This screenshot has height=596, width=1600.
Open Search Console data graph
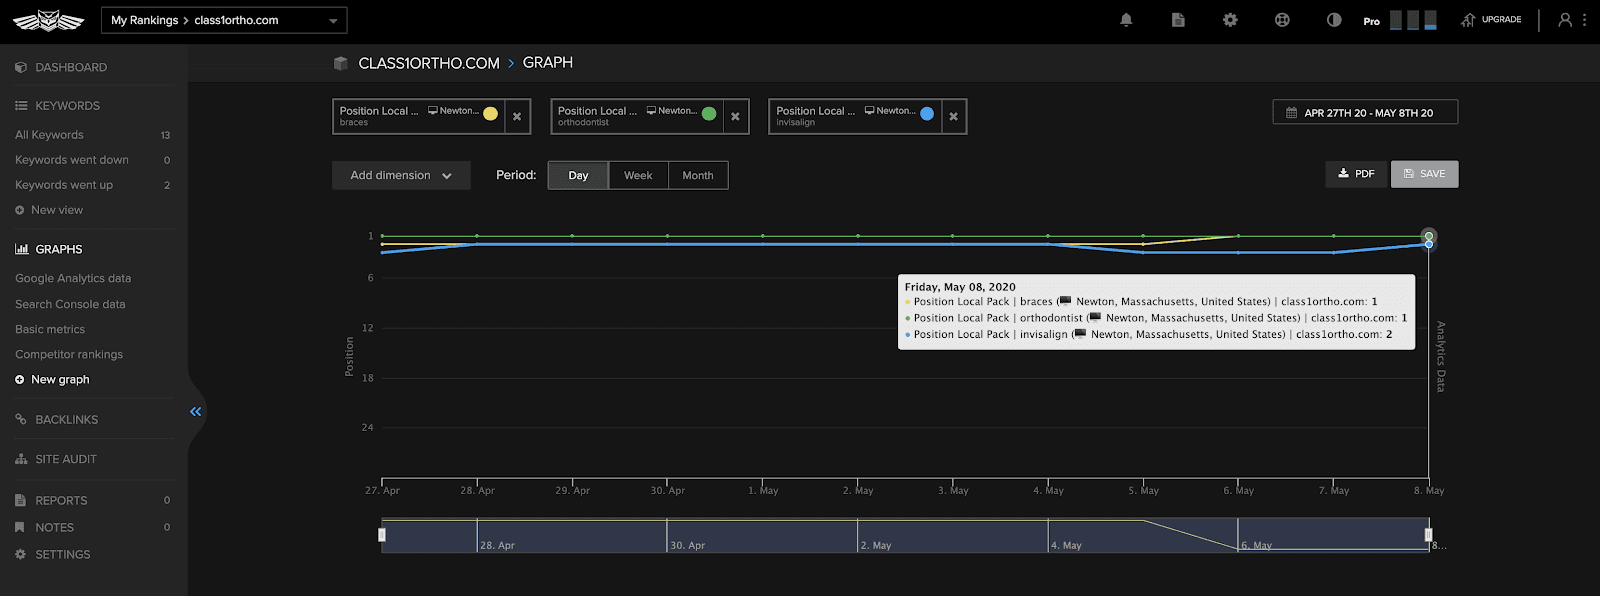[x=70, y=304]
